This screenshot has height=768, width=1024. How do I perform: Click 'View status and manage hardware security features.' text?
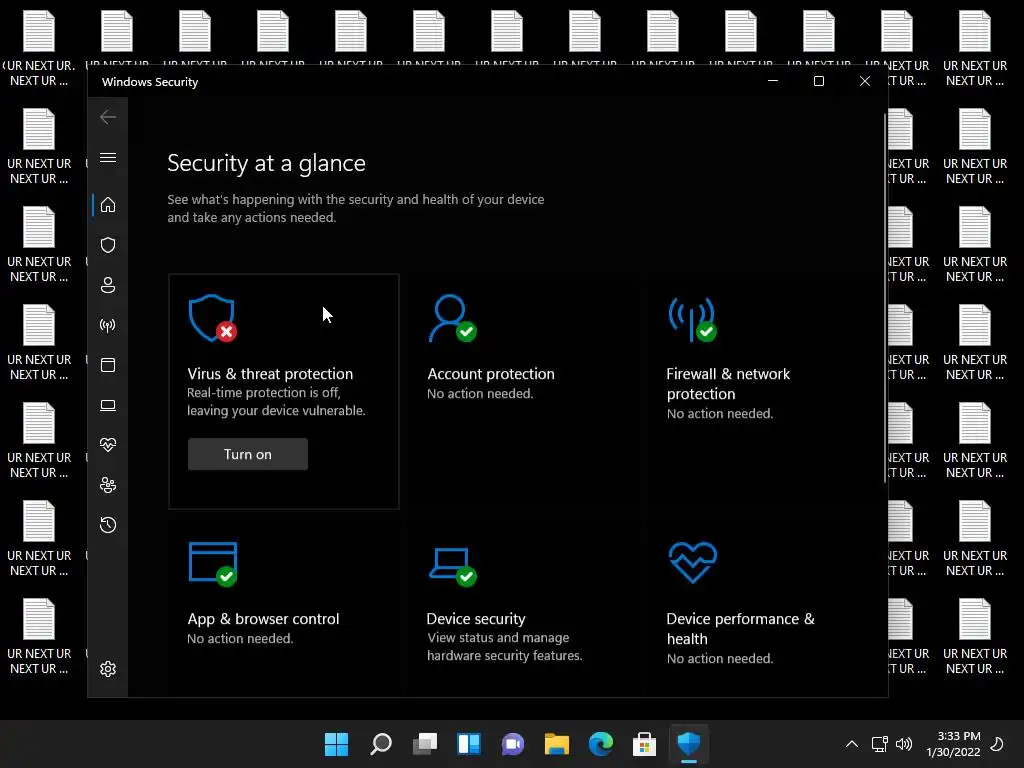pyautogui.click(x=505, y=647)
